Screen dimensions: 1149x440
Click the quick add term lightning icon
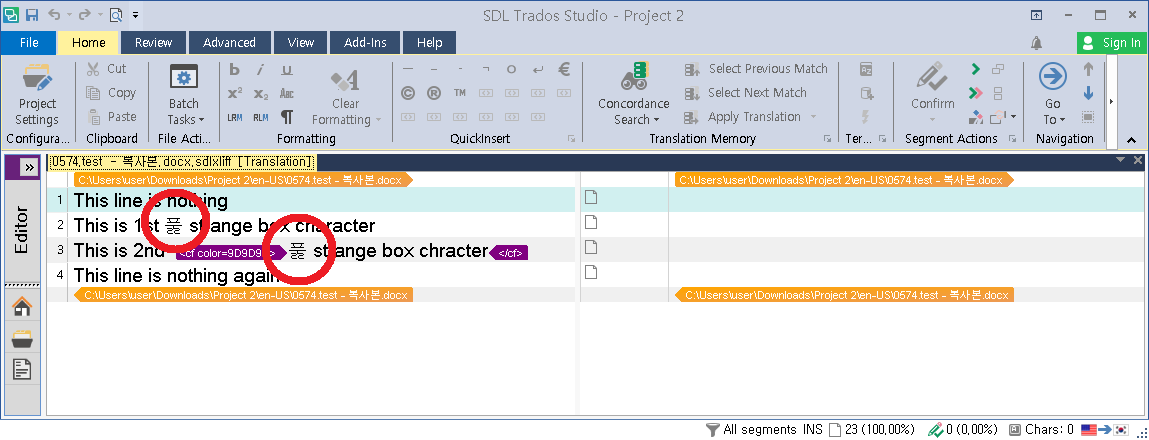pos(866,117)
